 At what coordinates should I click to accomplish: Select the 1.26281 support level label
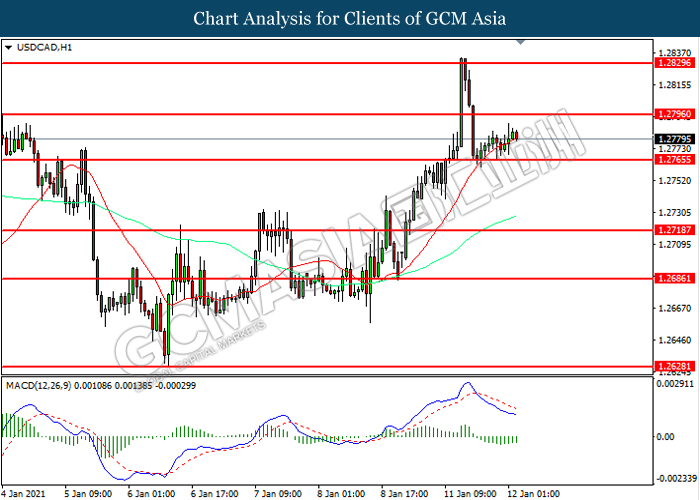[675, 367]
